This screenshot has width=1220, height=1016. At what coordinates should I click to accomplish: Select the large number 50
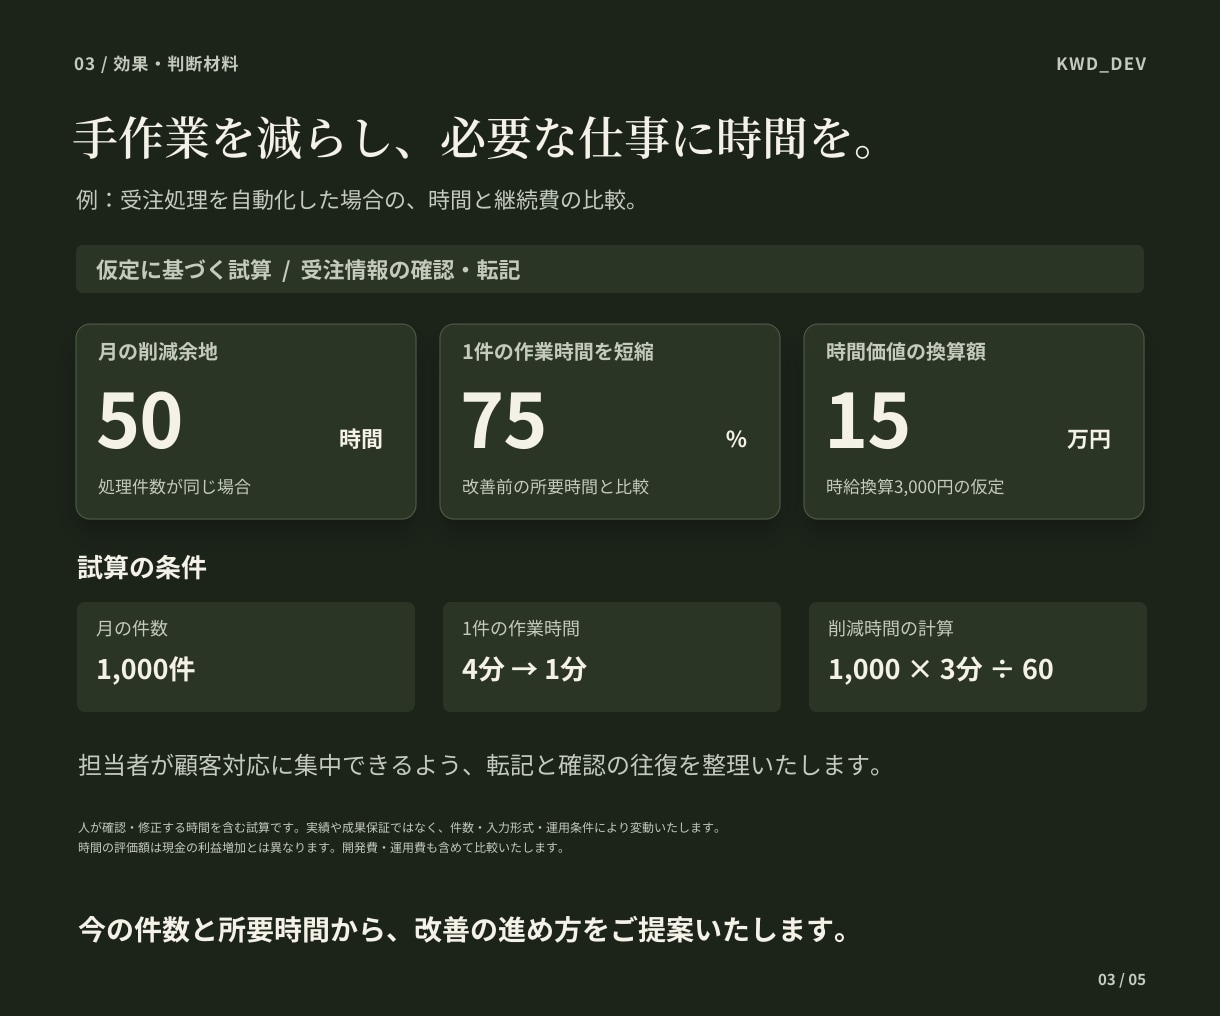(140, 421)
